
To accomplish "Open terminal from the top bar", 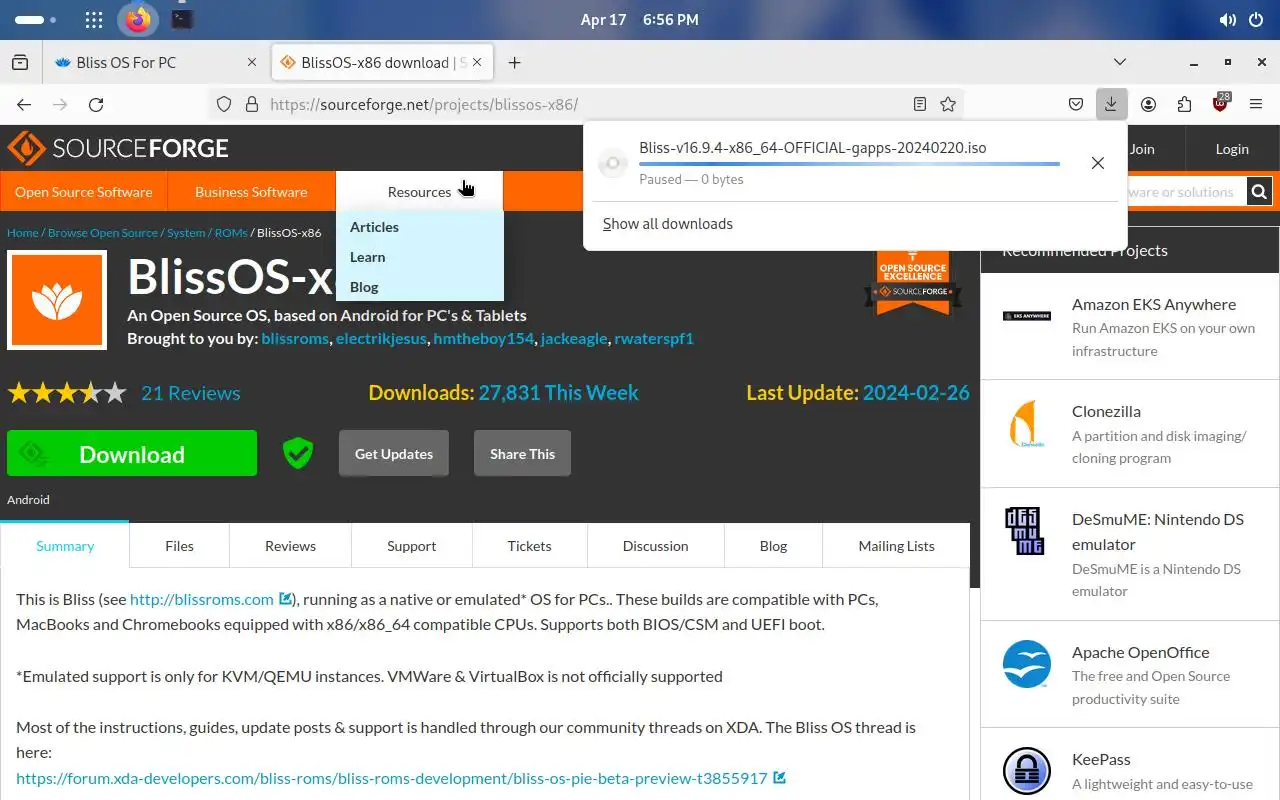I will pos(181,19).
